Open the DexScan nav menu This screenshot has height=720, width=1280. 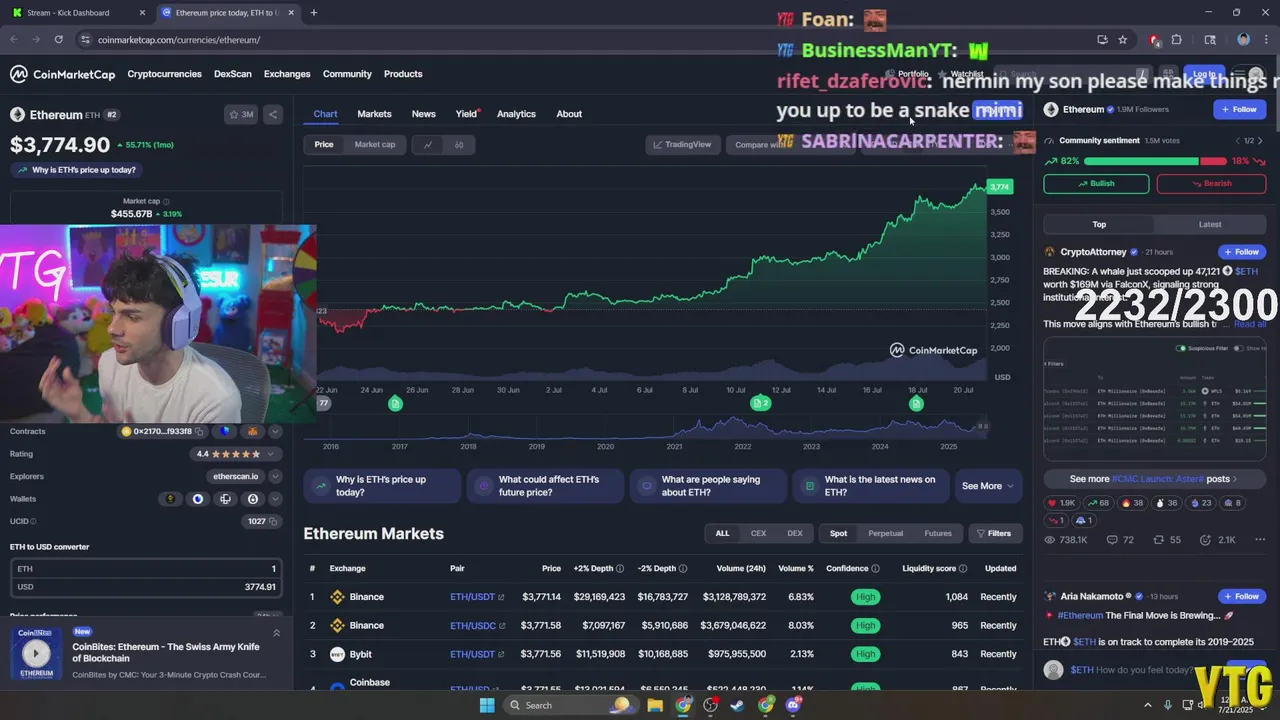(x=233, y=74)
